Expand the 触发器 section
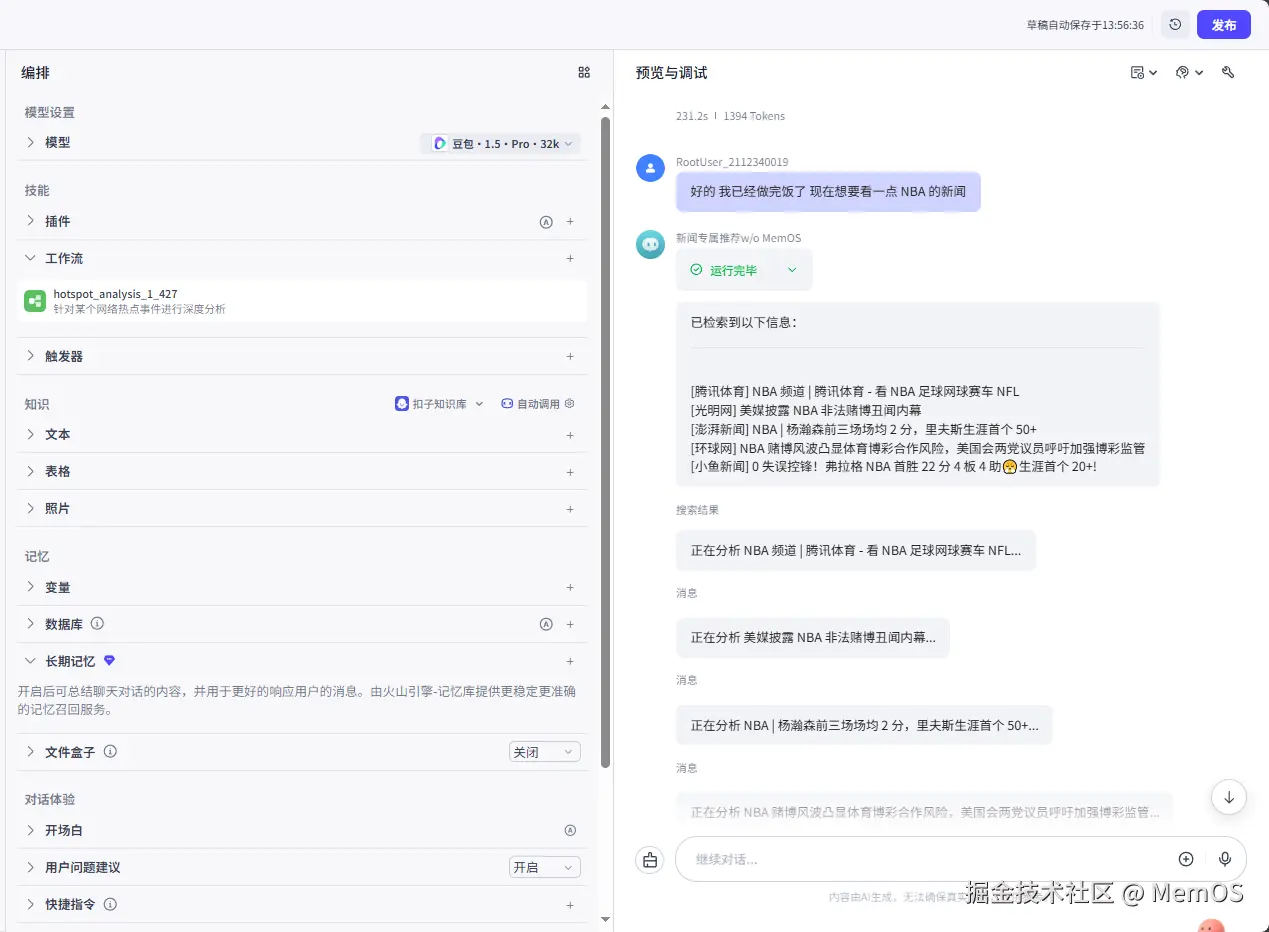Image resolution: width=1269 pixels, height=932 pixels. click(31, 356)
